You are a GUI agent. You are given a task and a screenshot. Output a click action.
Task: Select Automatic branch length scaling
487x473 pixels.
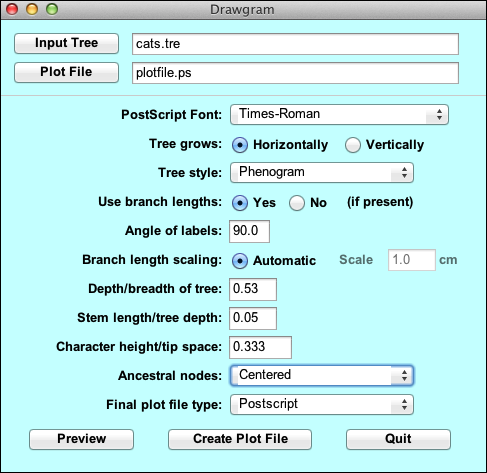pyautogui.click(x=240, y=261)
